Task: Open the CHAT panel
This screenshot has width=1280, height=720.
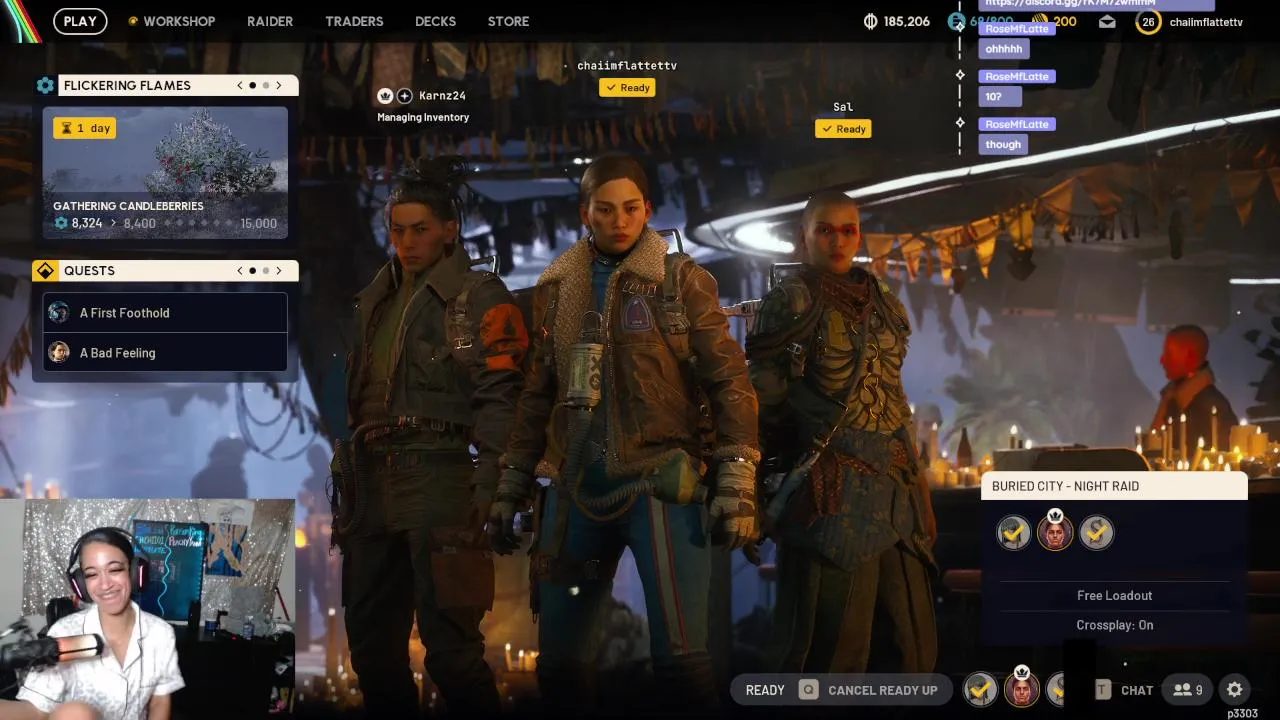Action: (x=1125, y=690)
